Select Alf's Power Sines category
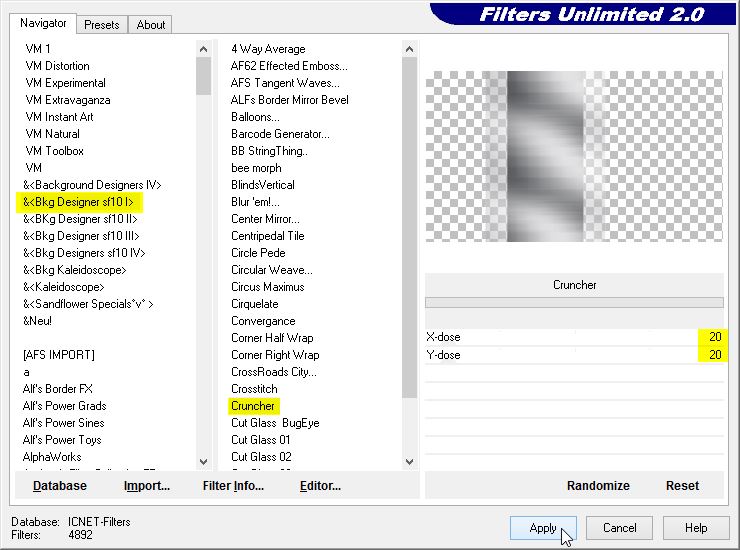Image resolution: width=740 pixels, height=550 pixels. pyautogui.click(x=64, y=423)
